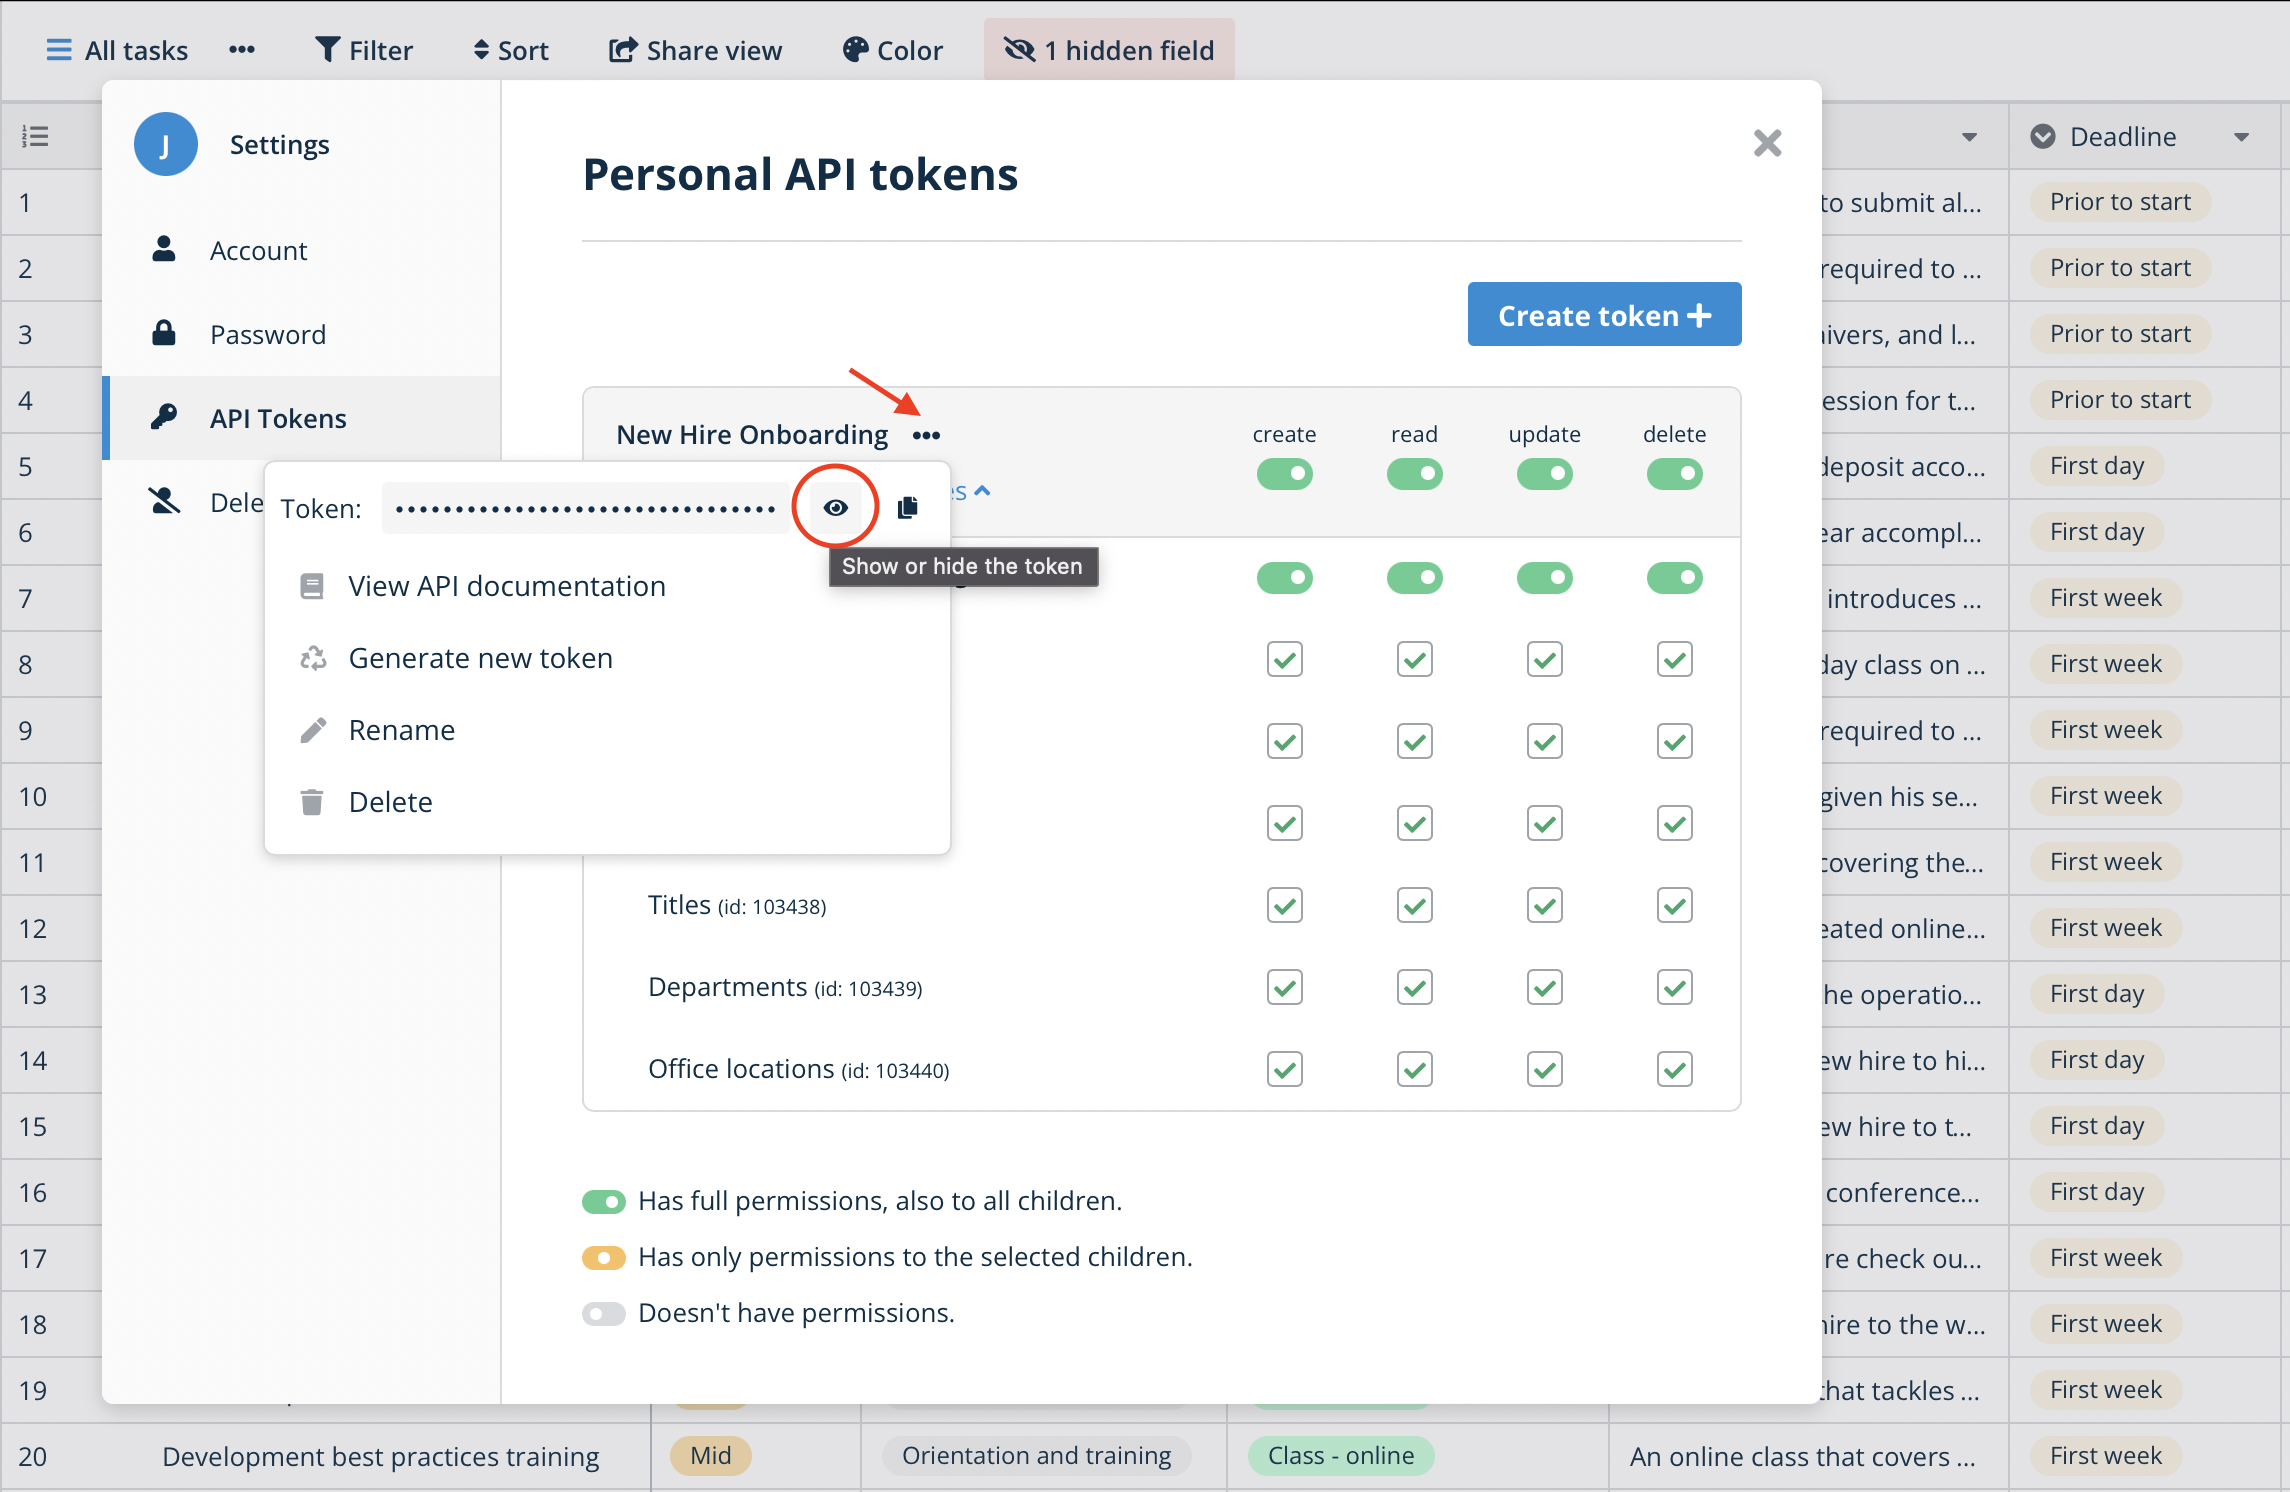Click the Filter funnel icon
This screenshot has height=1492, width=2290.
tap(328, 50)
